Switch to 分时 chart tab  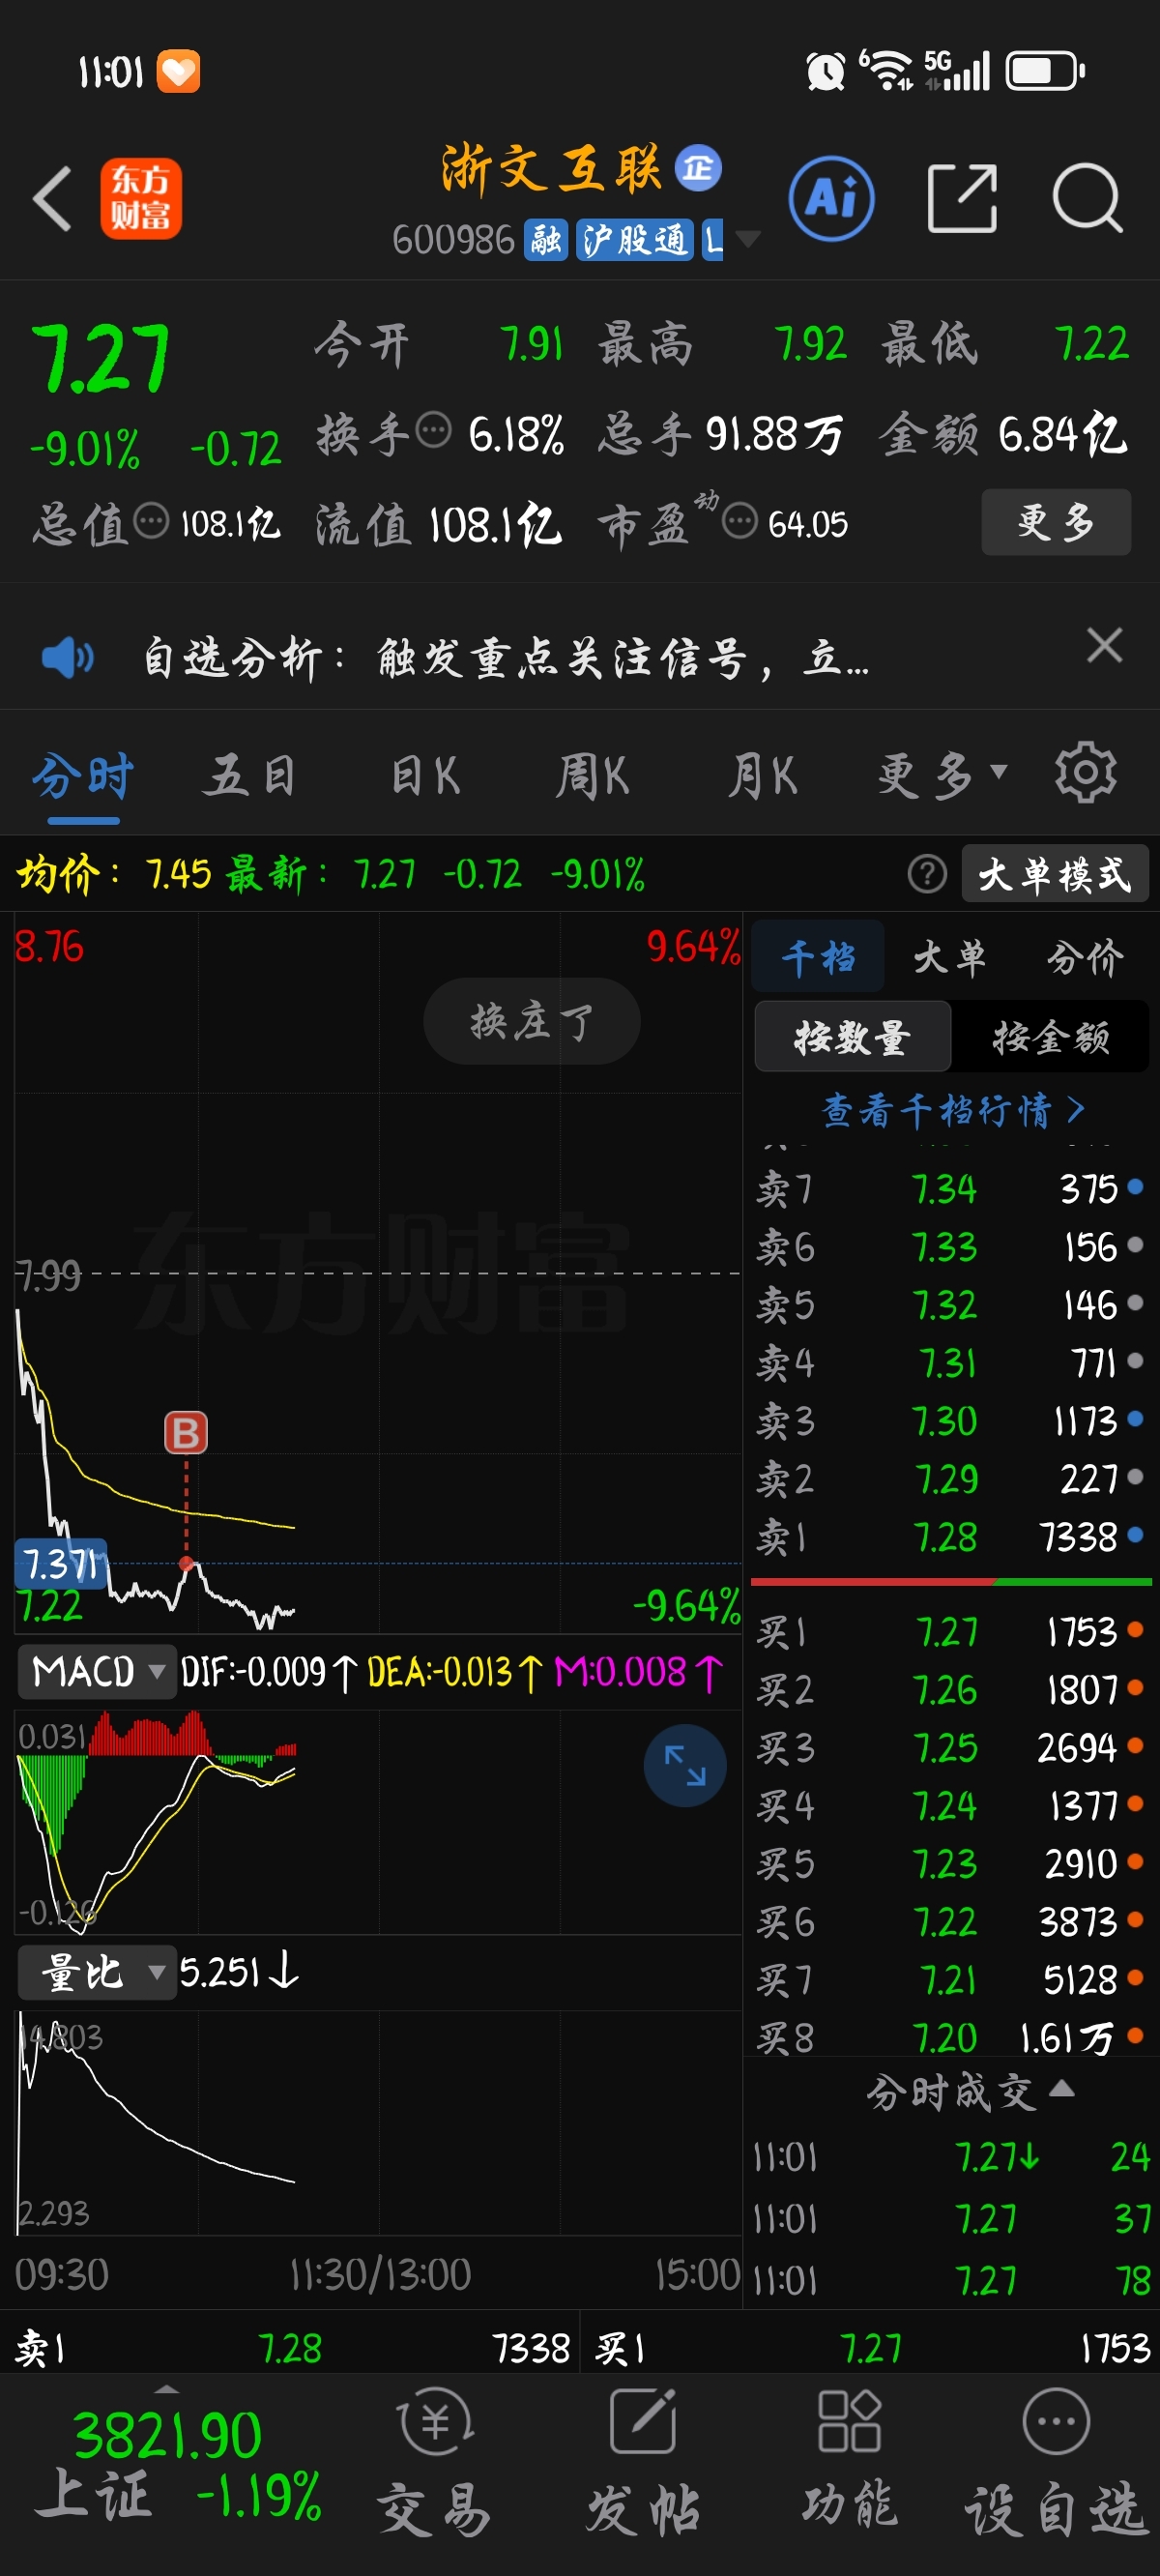83,777
